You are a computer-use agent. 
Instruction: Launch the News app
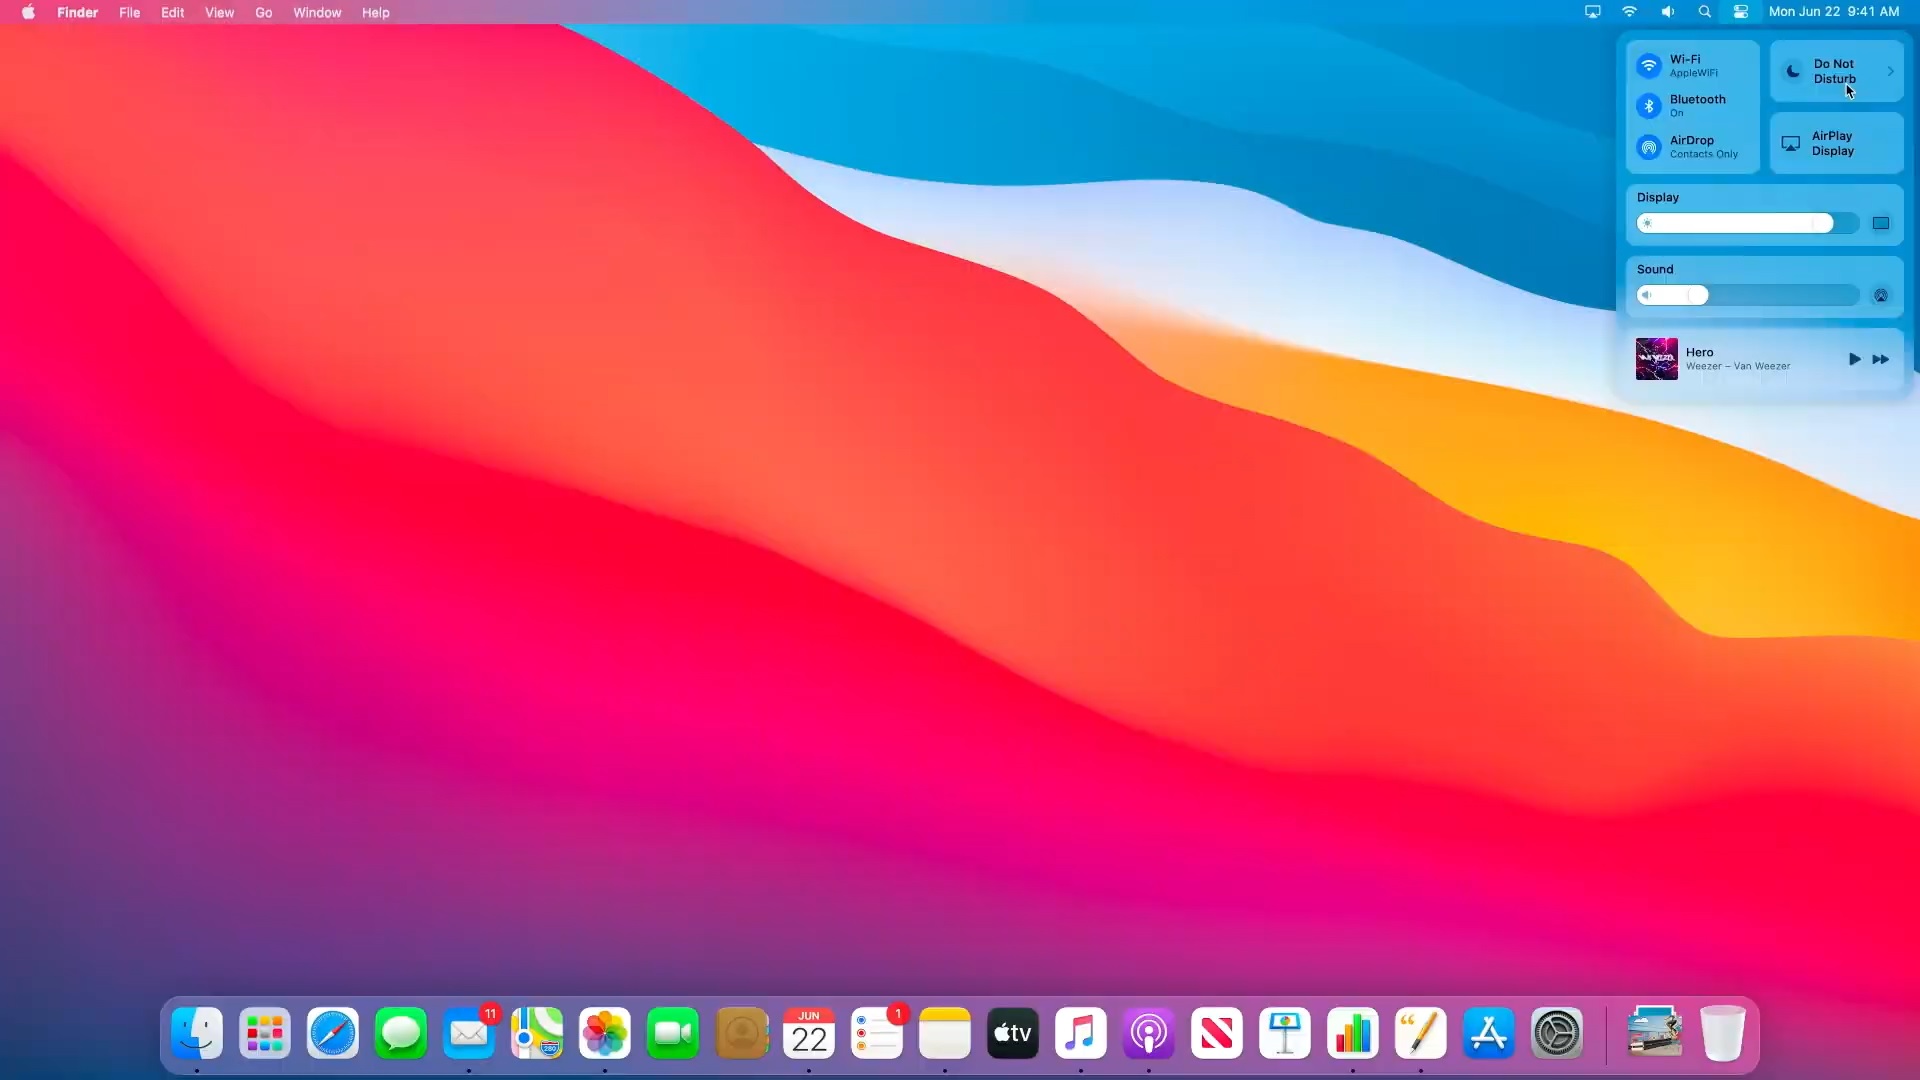1216,1033
